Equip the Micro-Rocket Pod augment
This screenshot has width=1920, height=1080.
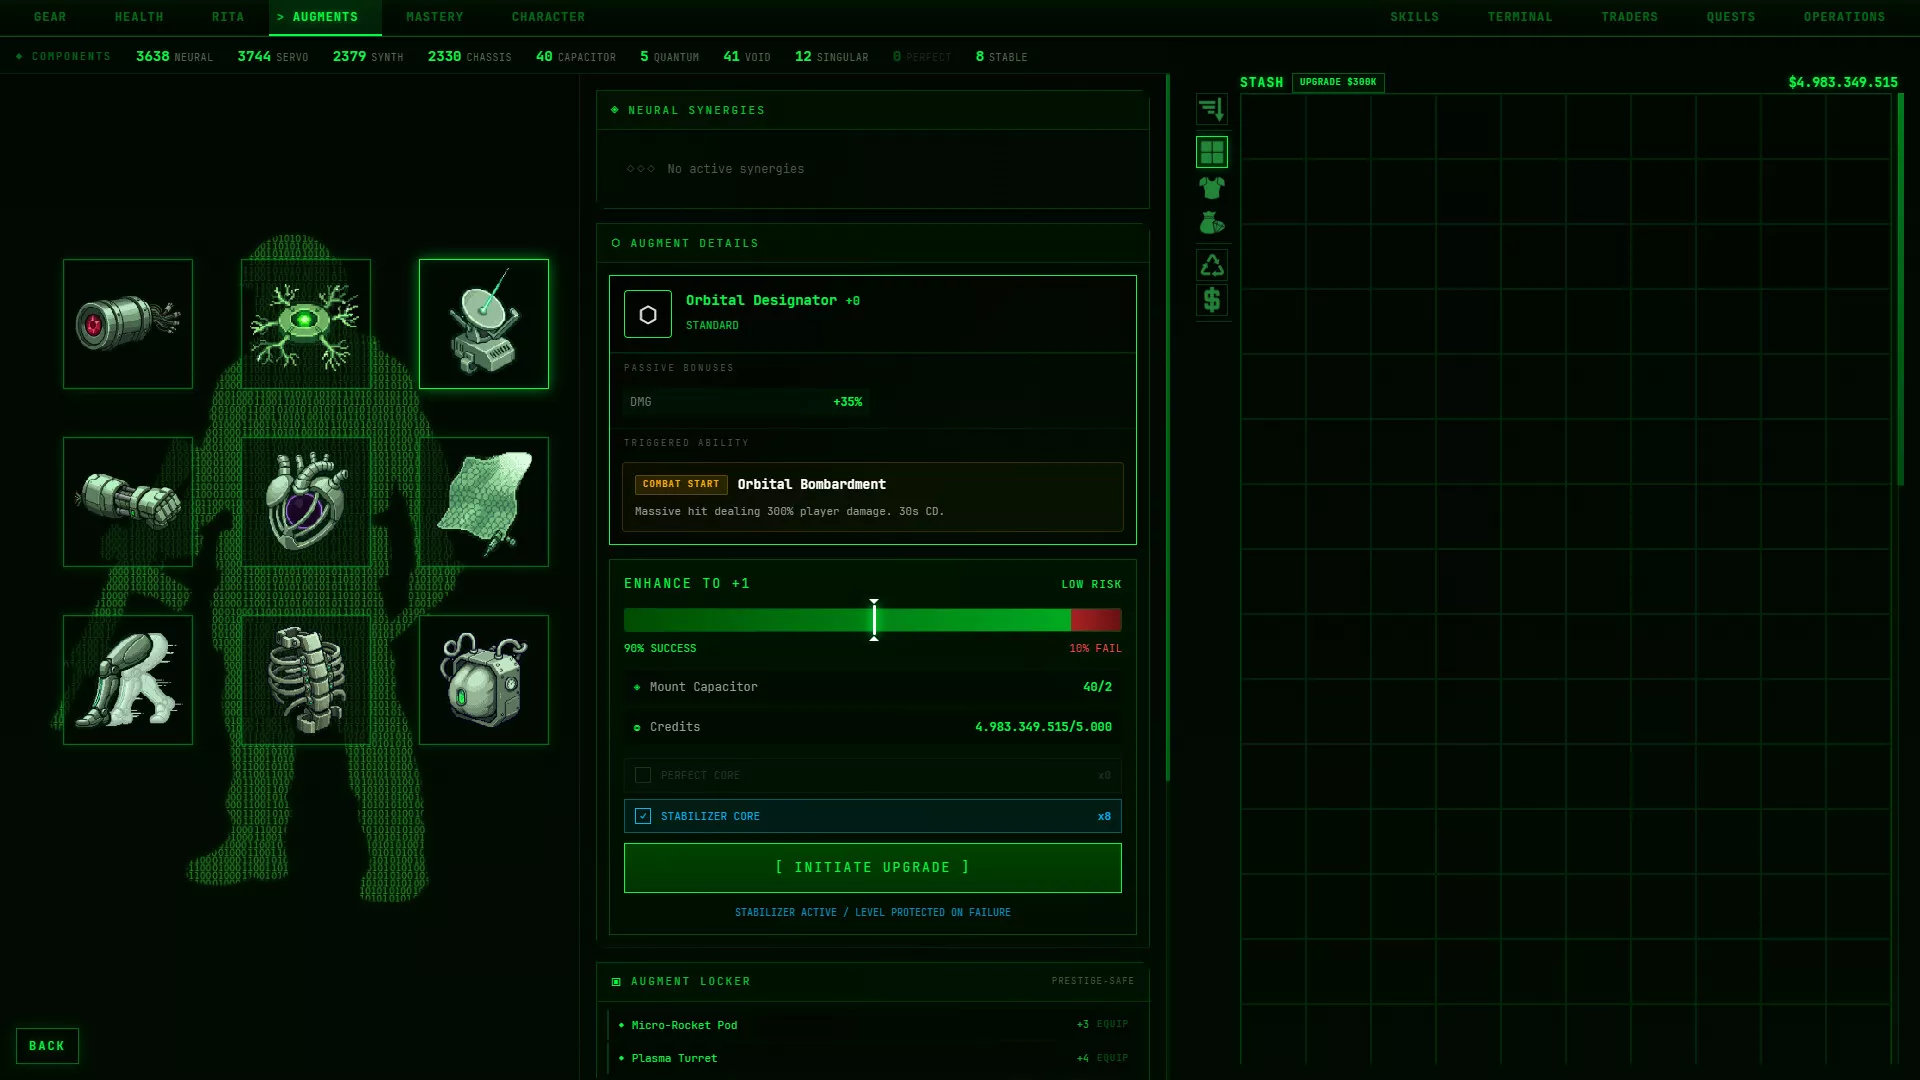point(1112,1024)
